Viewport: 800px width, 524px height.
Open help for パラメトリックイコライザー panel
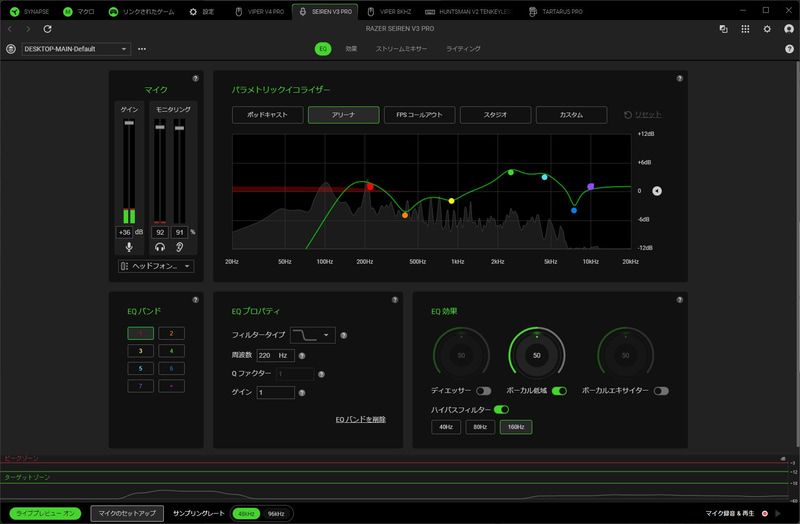click(680, 79)
